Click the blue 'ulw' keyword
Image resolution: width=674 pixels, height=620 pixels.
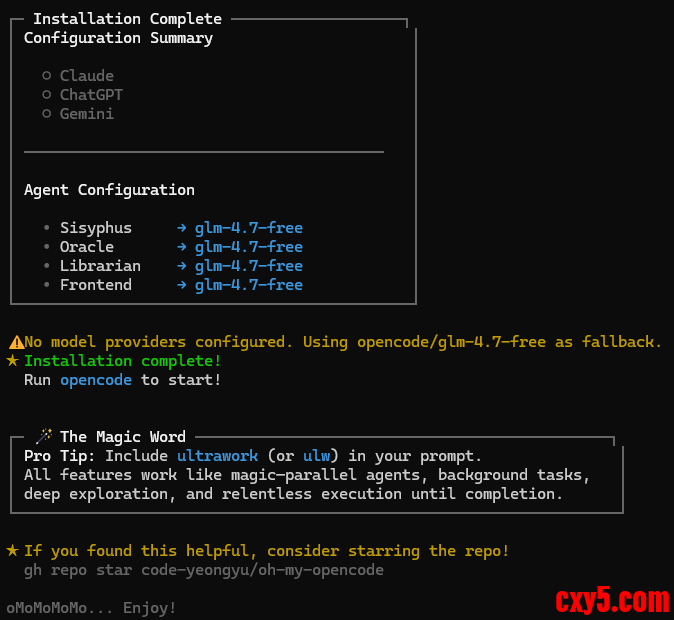point(316,456)
